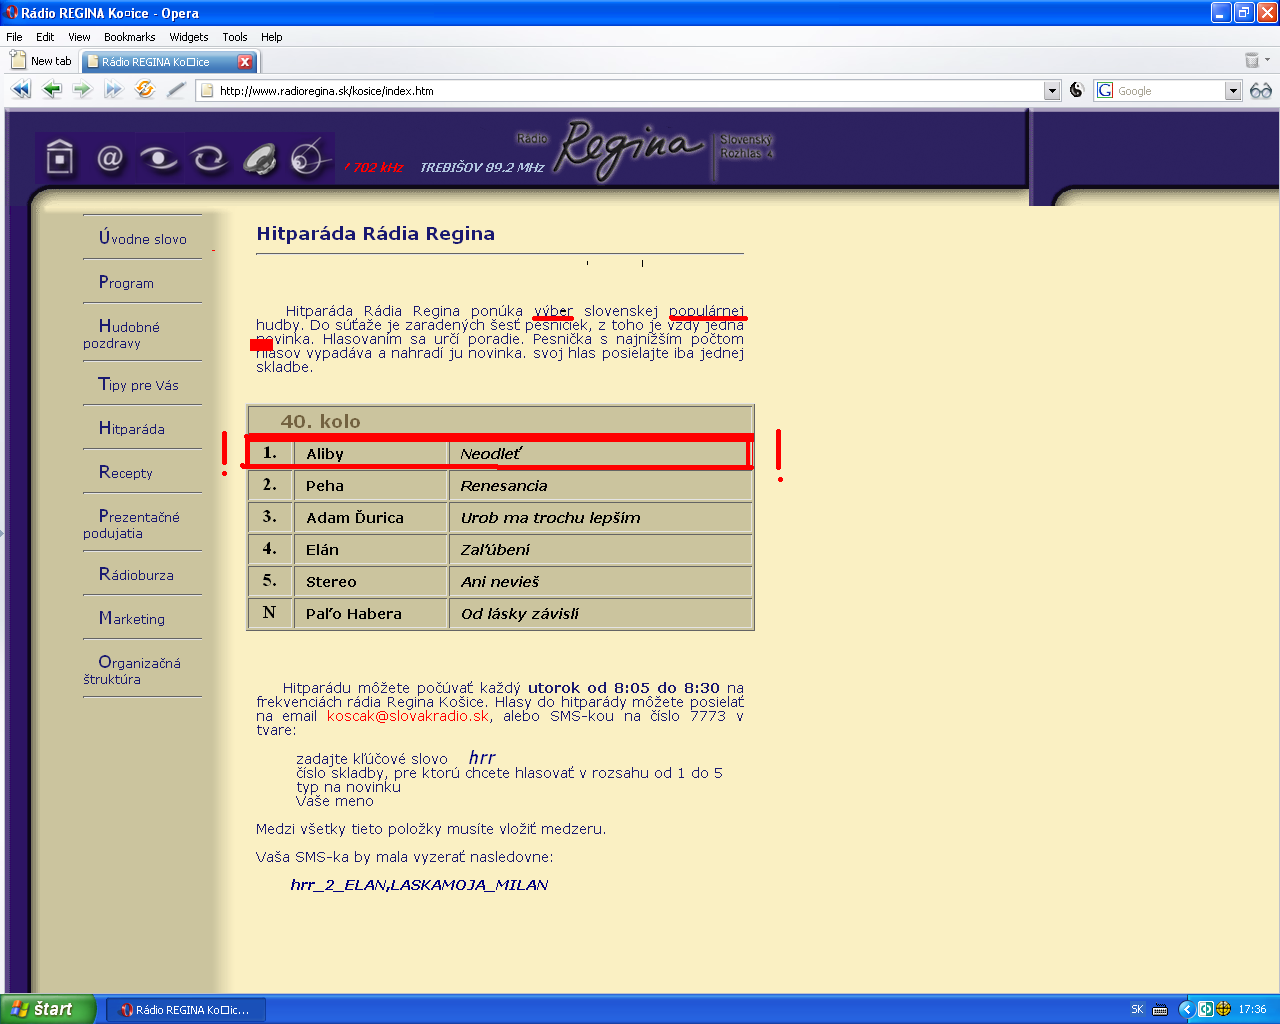1280x1024 pixels.
Task: Click the Fast Forward toolbar button
Action: 113,90
